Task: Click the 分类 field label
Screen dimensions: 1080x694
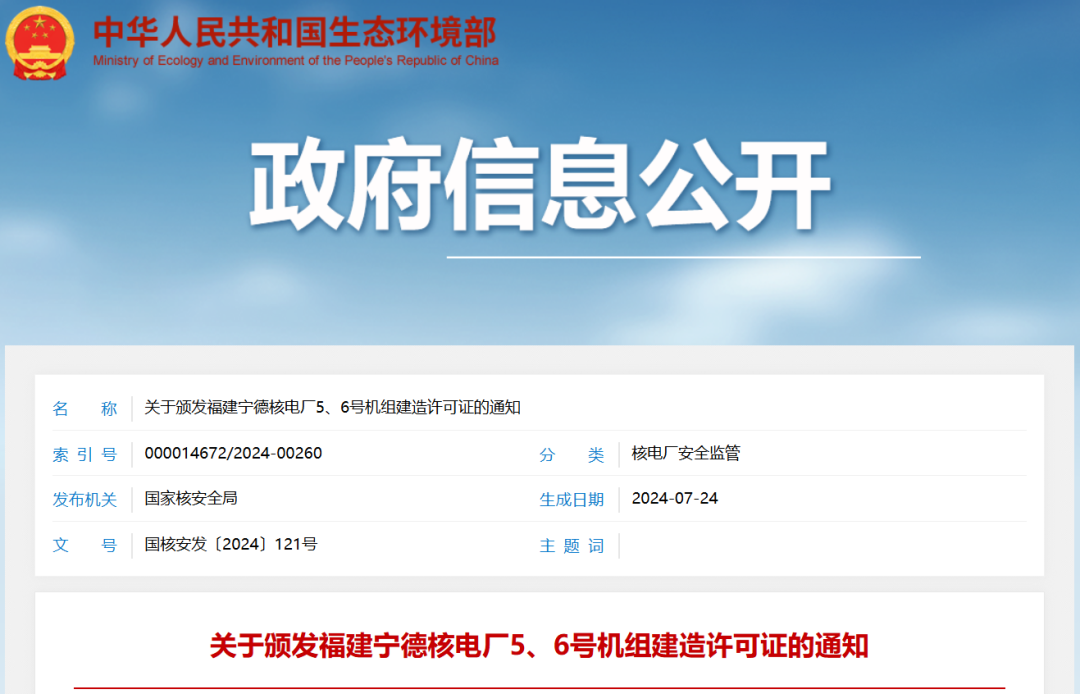Action: coord(572,454)
